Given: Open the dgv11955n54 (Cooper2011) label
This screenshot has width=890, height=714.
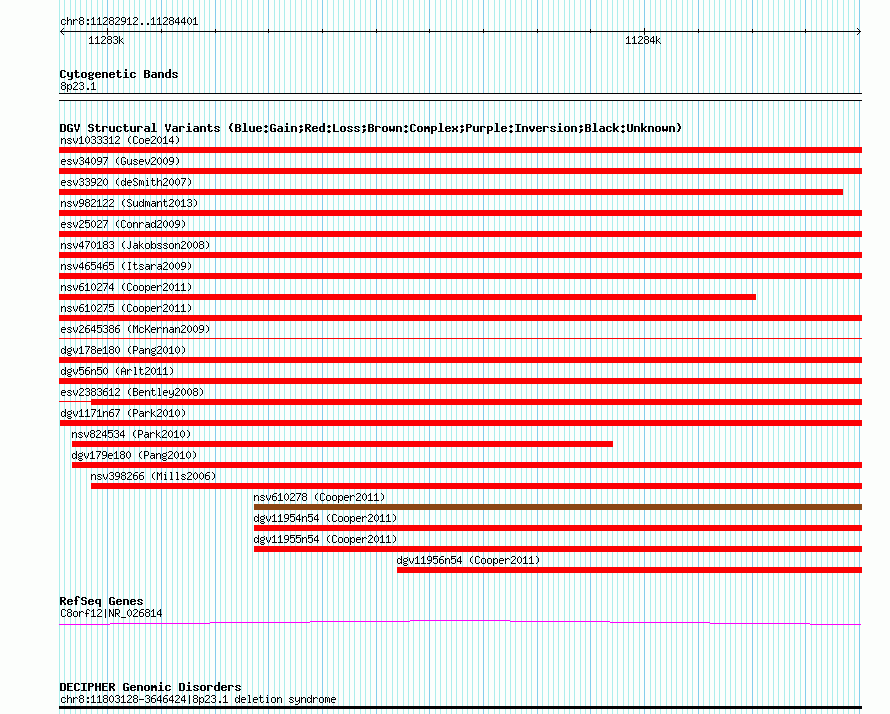Looking at the screenshot, I should click(x=325, y=539).
